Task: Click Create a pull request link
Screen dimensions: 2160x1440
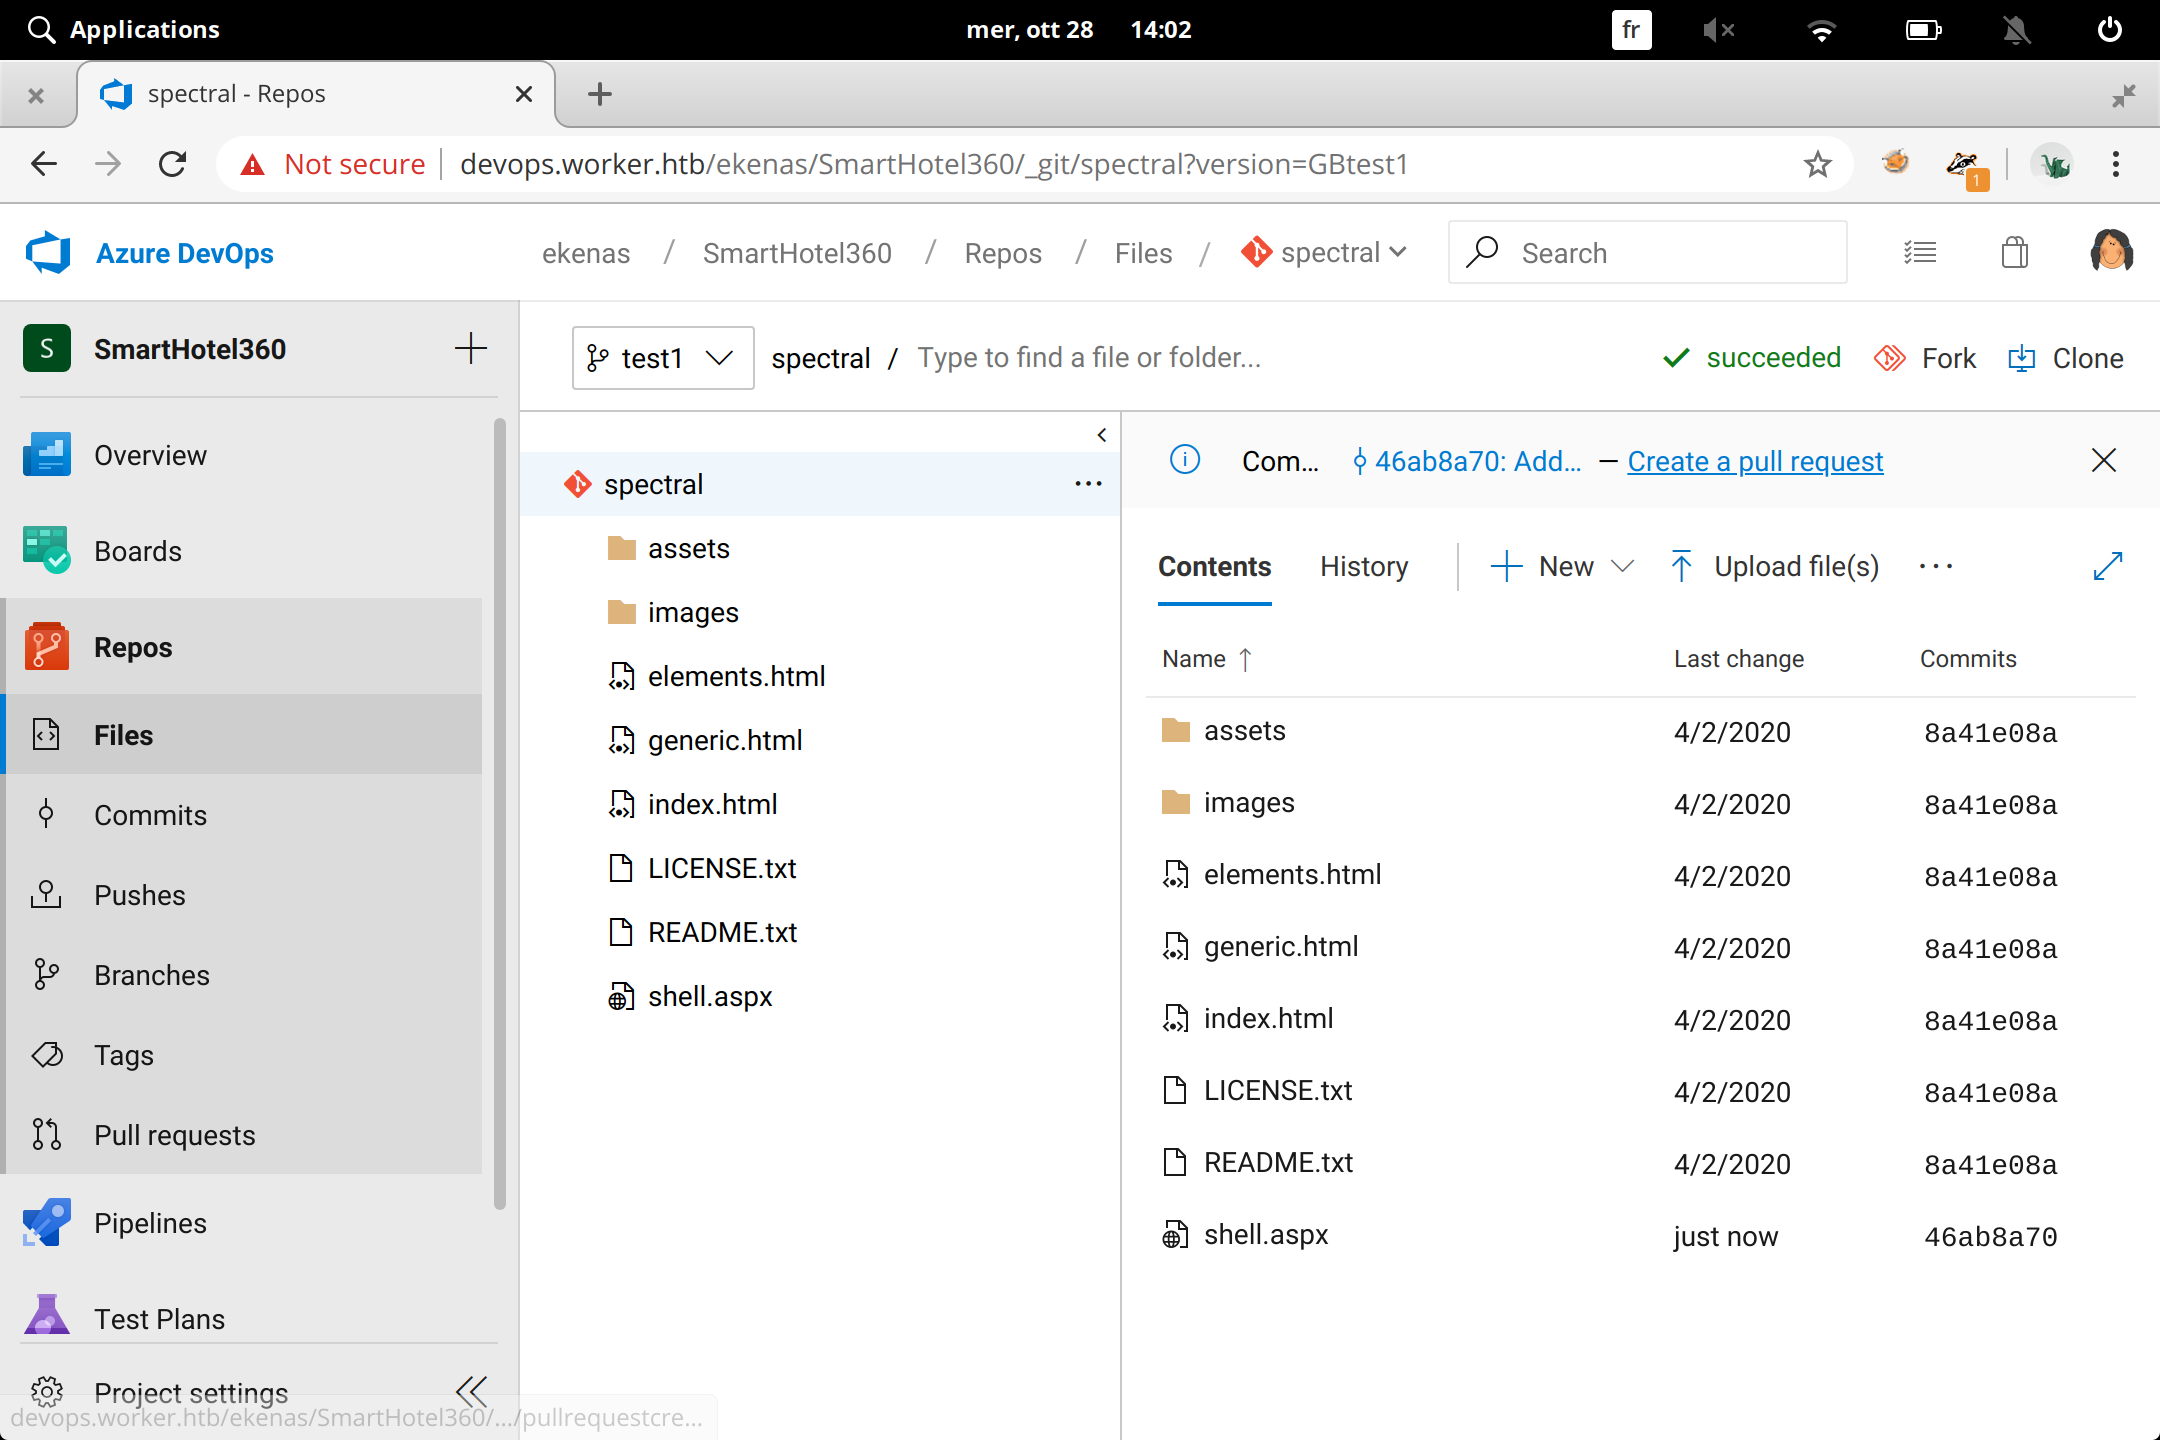Action: 1755,461
